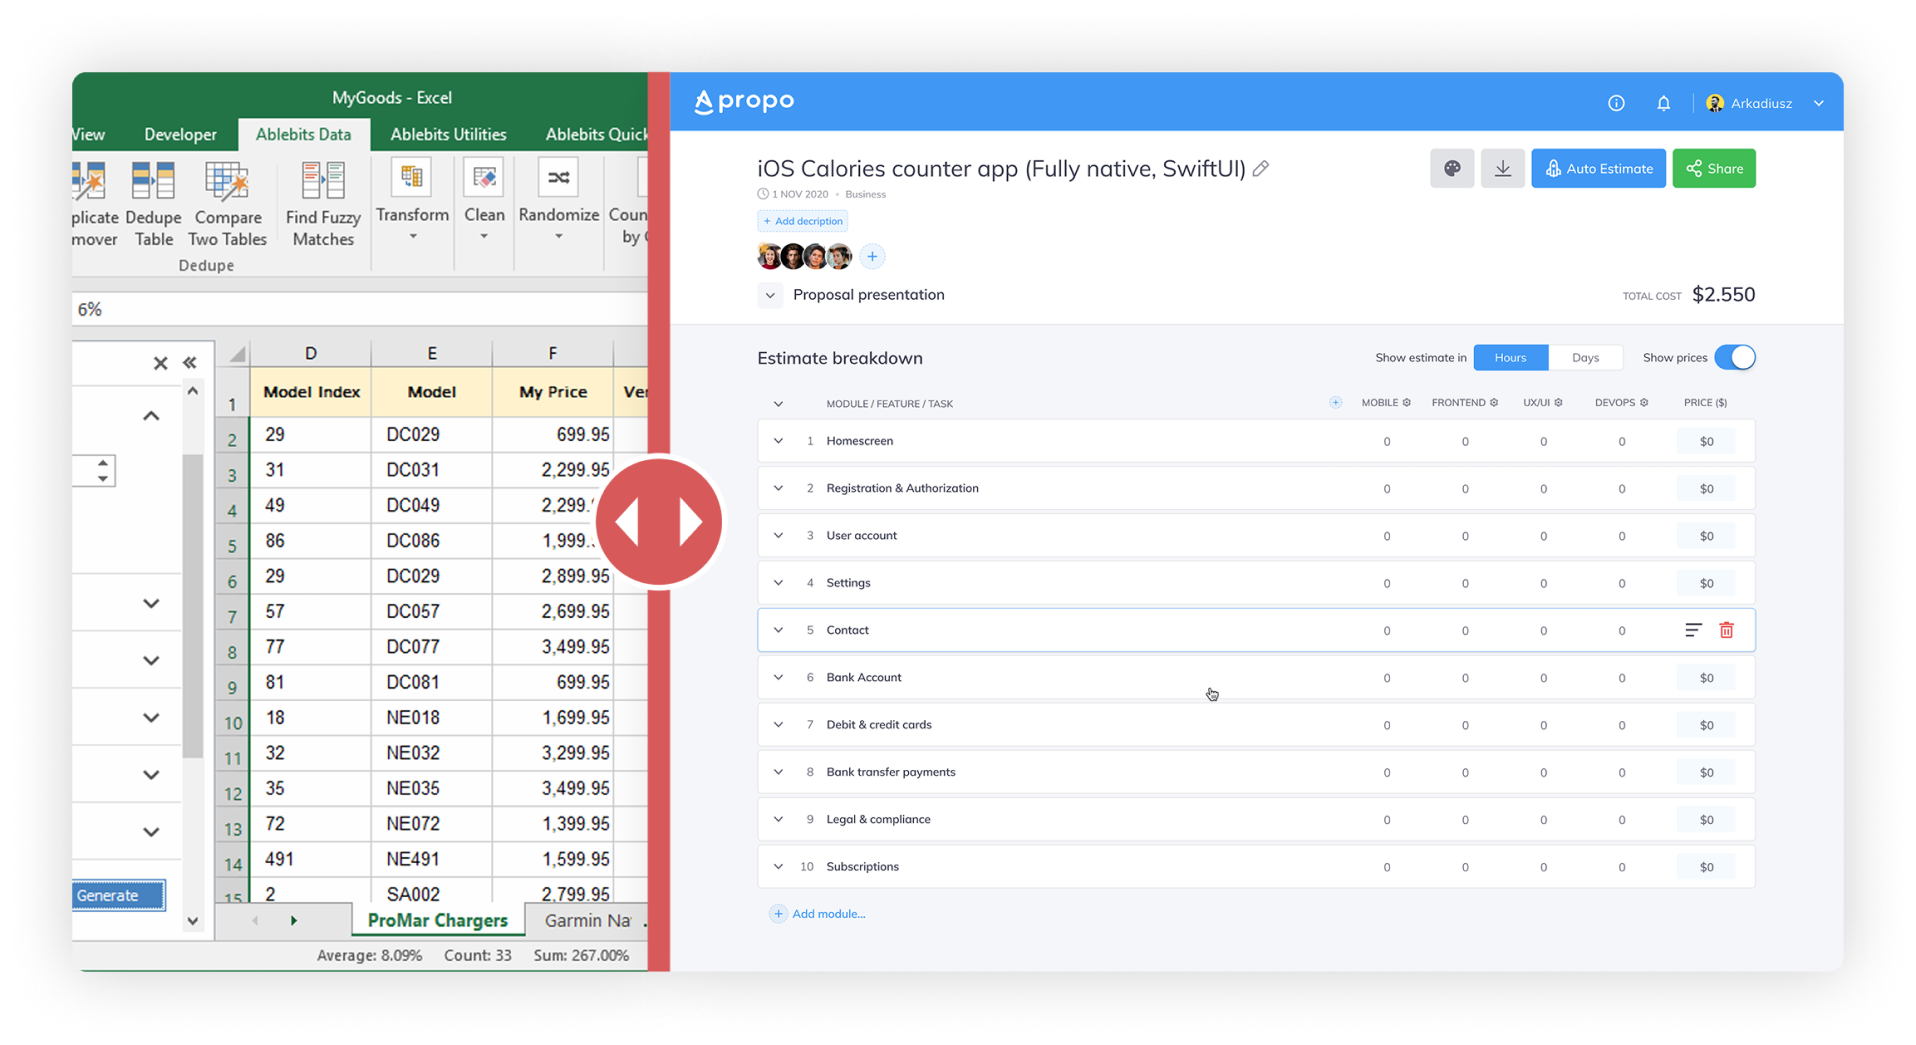Viewport: 1916px width, 1045px height.
Task: Close the Excel side pane with X
Action: tap(160, 363)
